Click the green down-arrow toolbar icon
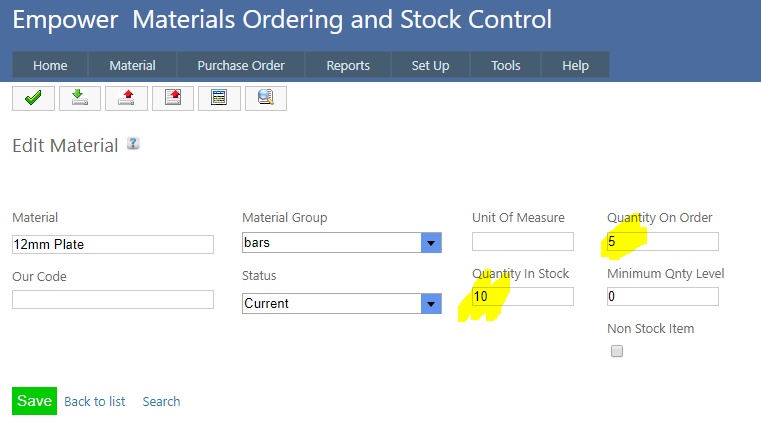Screen dimensions: 761x422 (x=80, y=97)
